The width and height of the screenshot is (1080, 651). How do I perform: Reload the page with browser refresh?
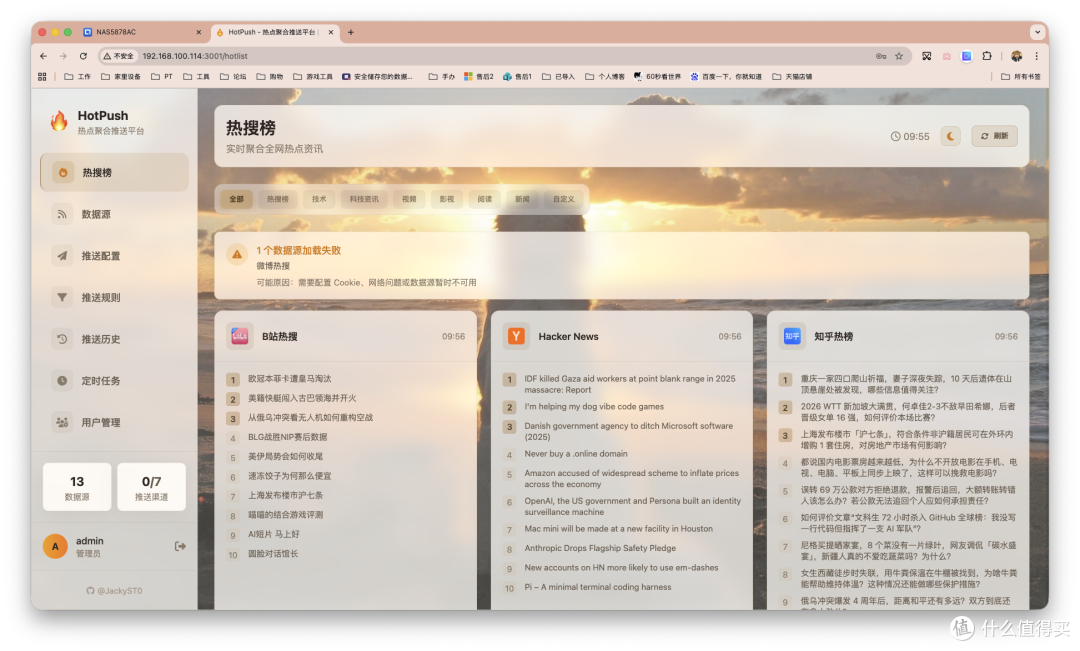(x=83, y=56)
